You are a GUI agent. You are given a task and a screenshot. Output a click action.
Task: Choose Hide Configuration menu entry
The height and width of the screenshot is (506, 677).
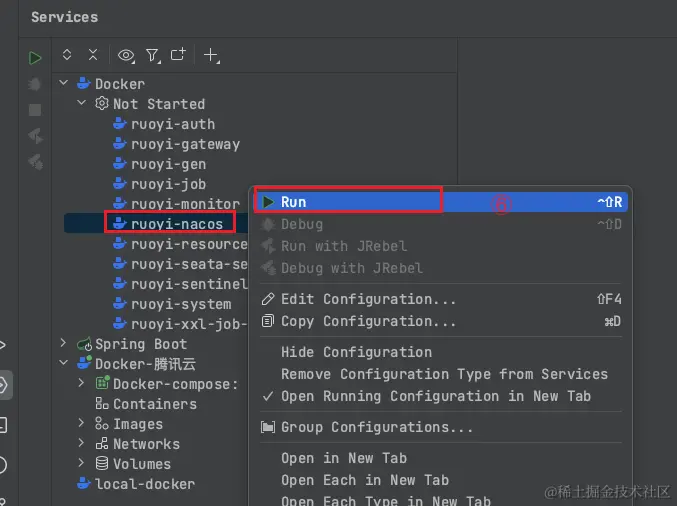[x=440, y=352]
